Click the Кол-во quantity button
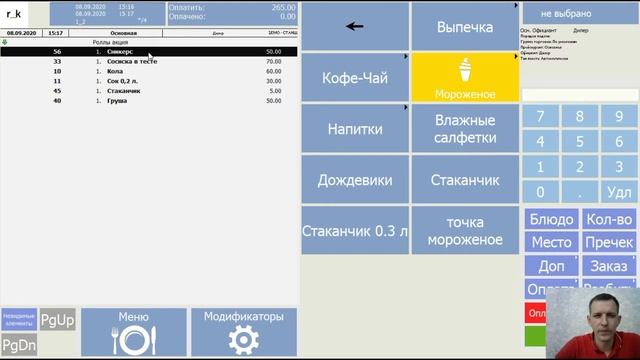The width and height of the screenshot is (640, 360). (609, 219)
